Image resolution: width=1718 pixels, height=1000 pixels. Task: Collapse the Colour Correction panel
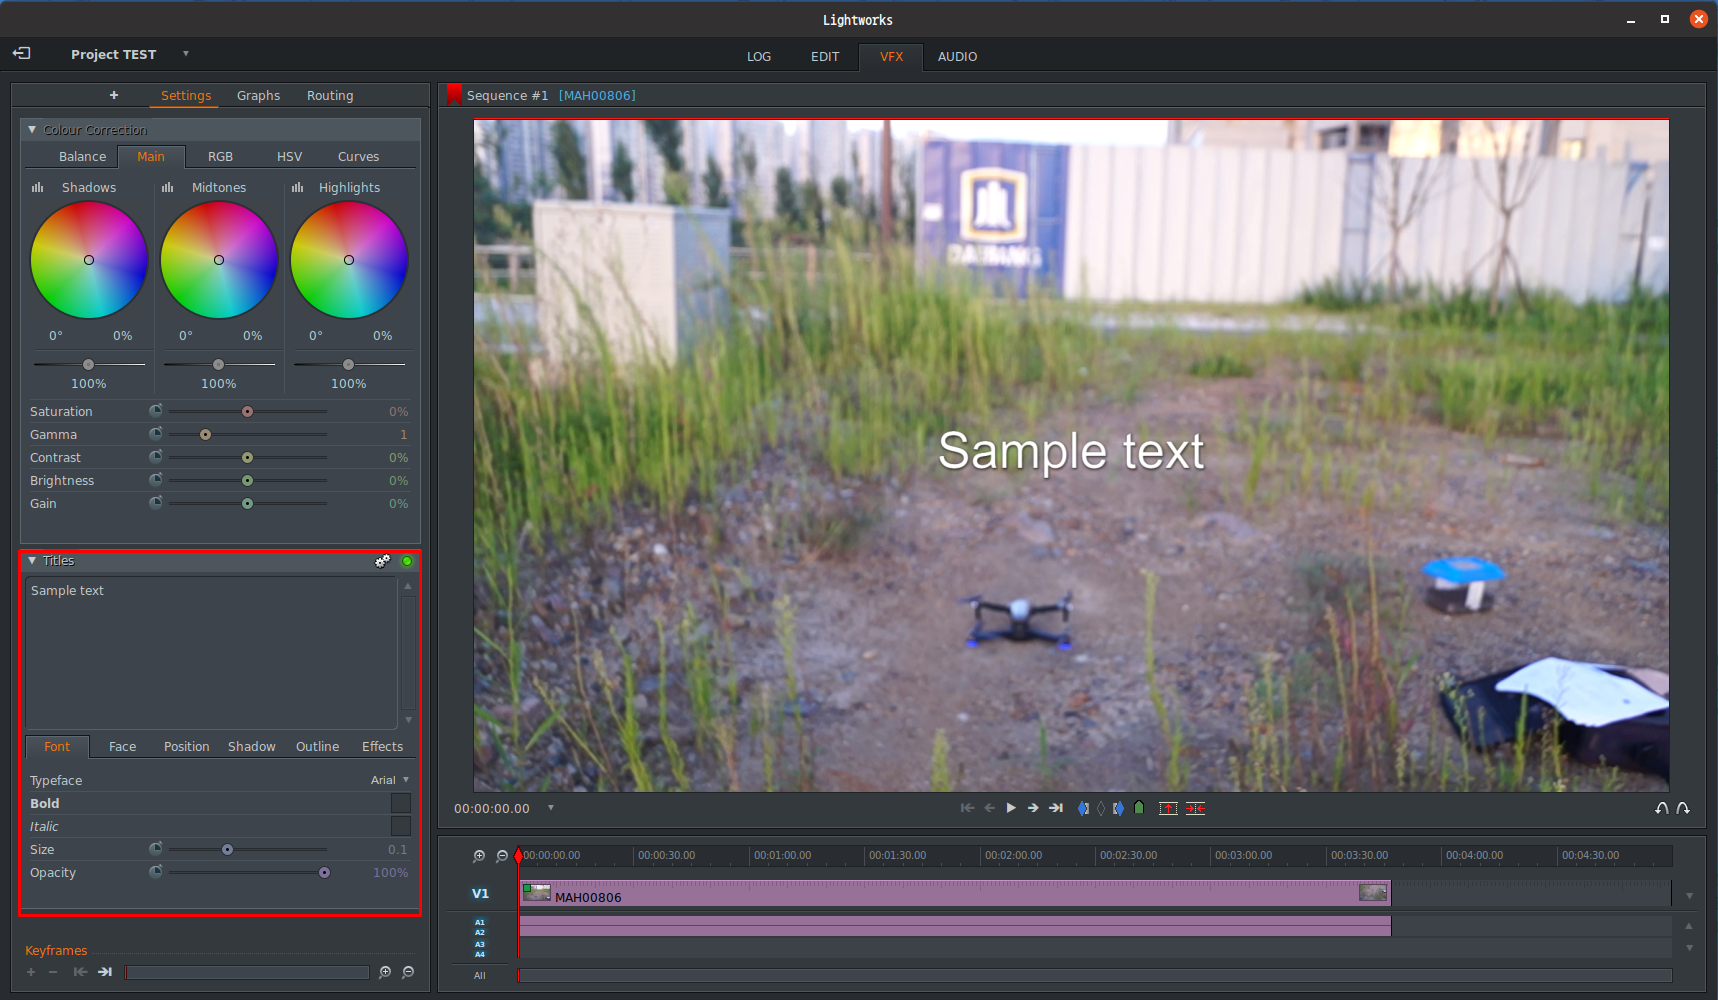click(x=32, y=130)
